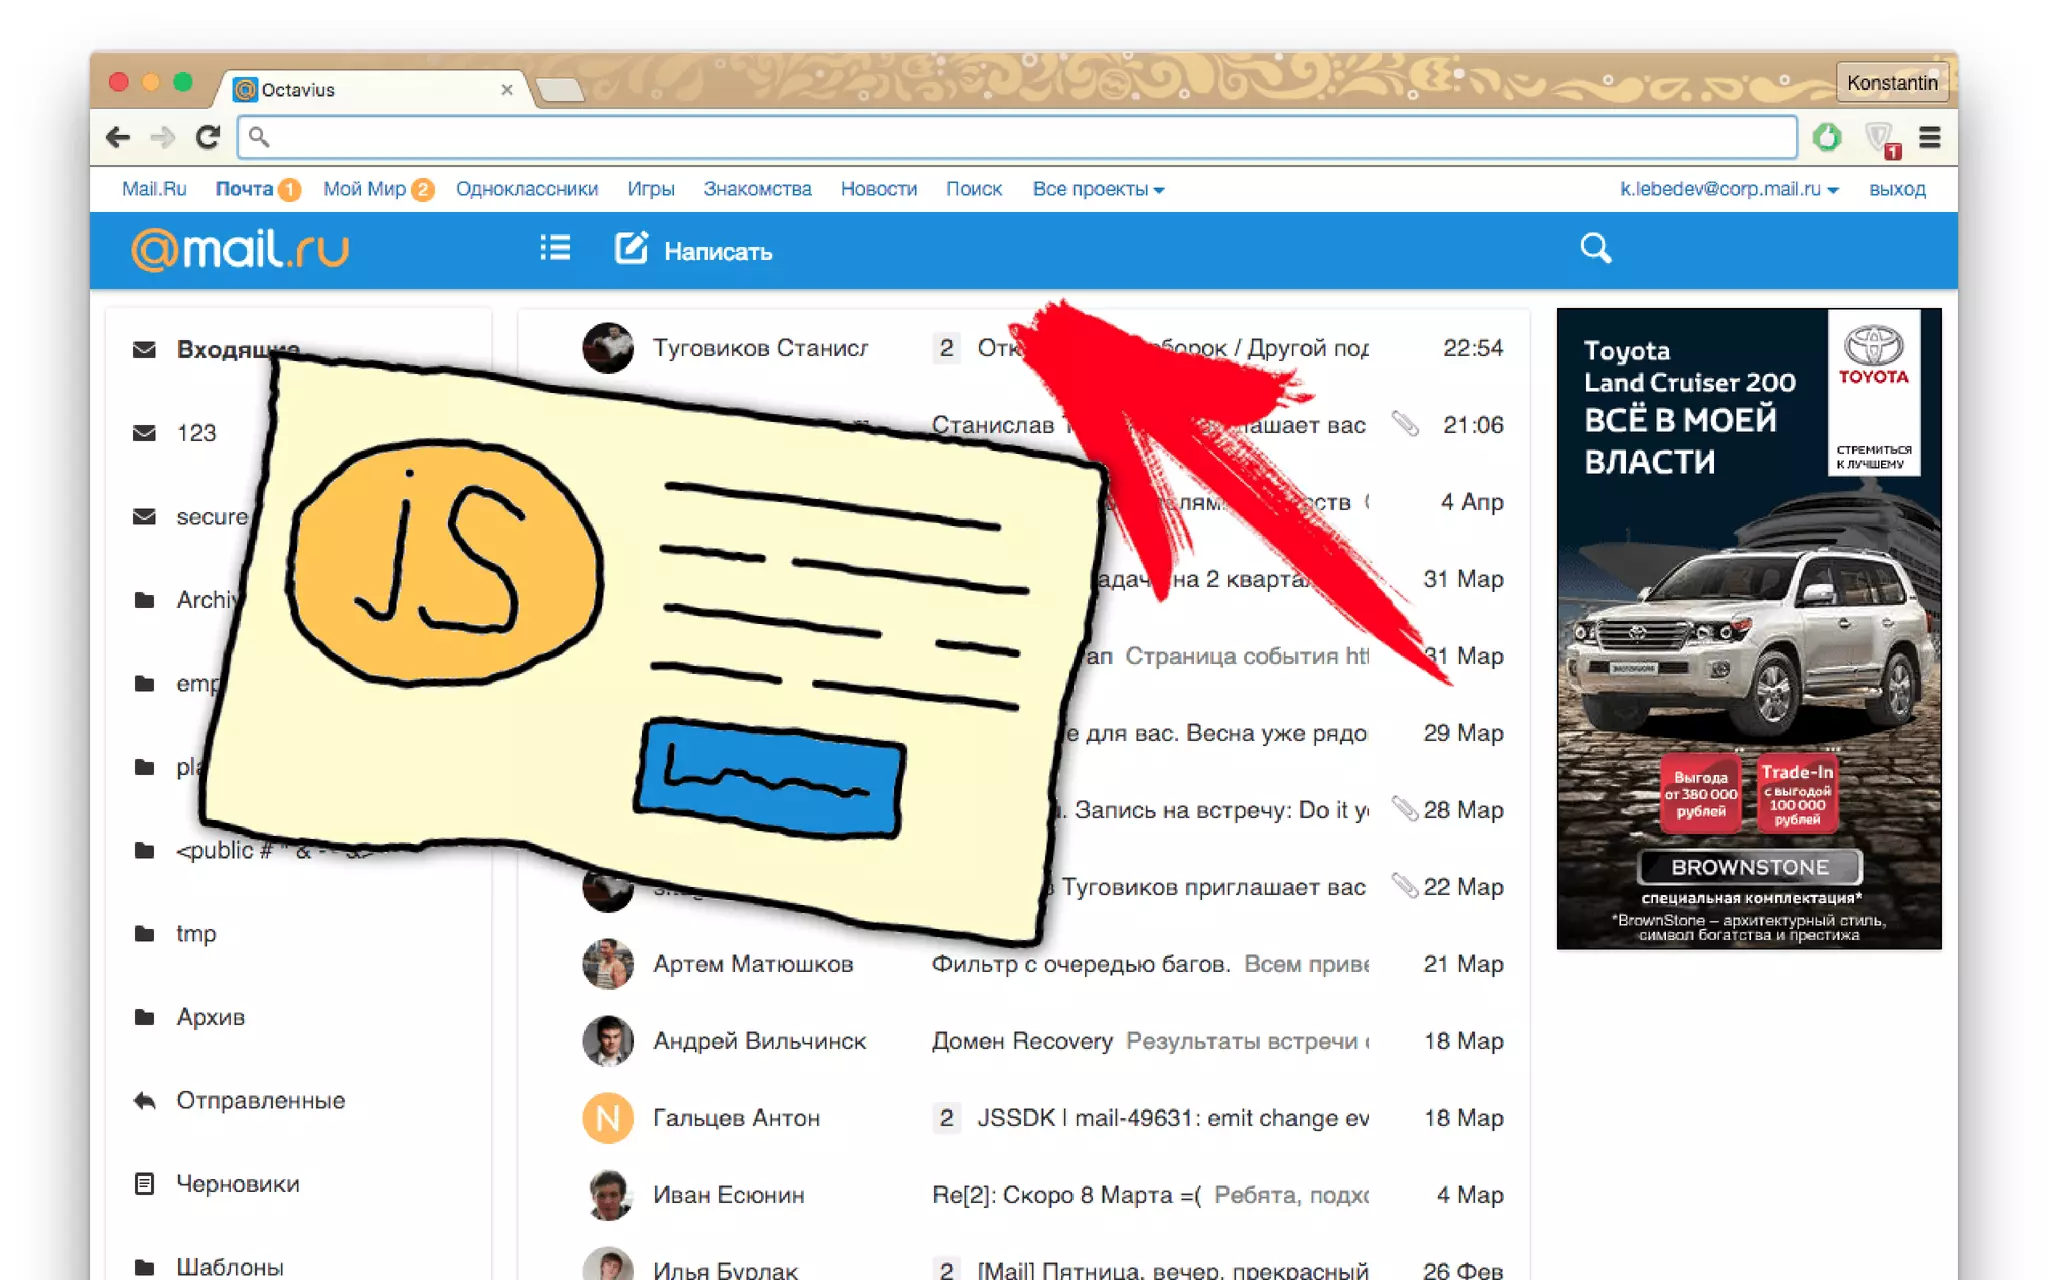Image resolution: width=2048 pixels, height=1280 pixels.
Task: Click the compose pencil icon
Action: click(x=631, y=248)
